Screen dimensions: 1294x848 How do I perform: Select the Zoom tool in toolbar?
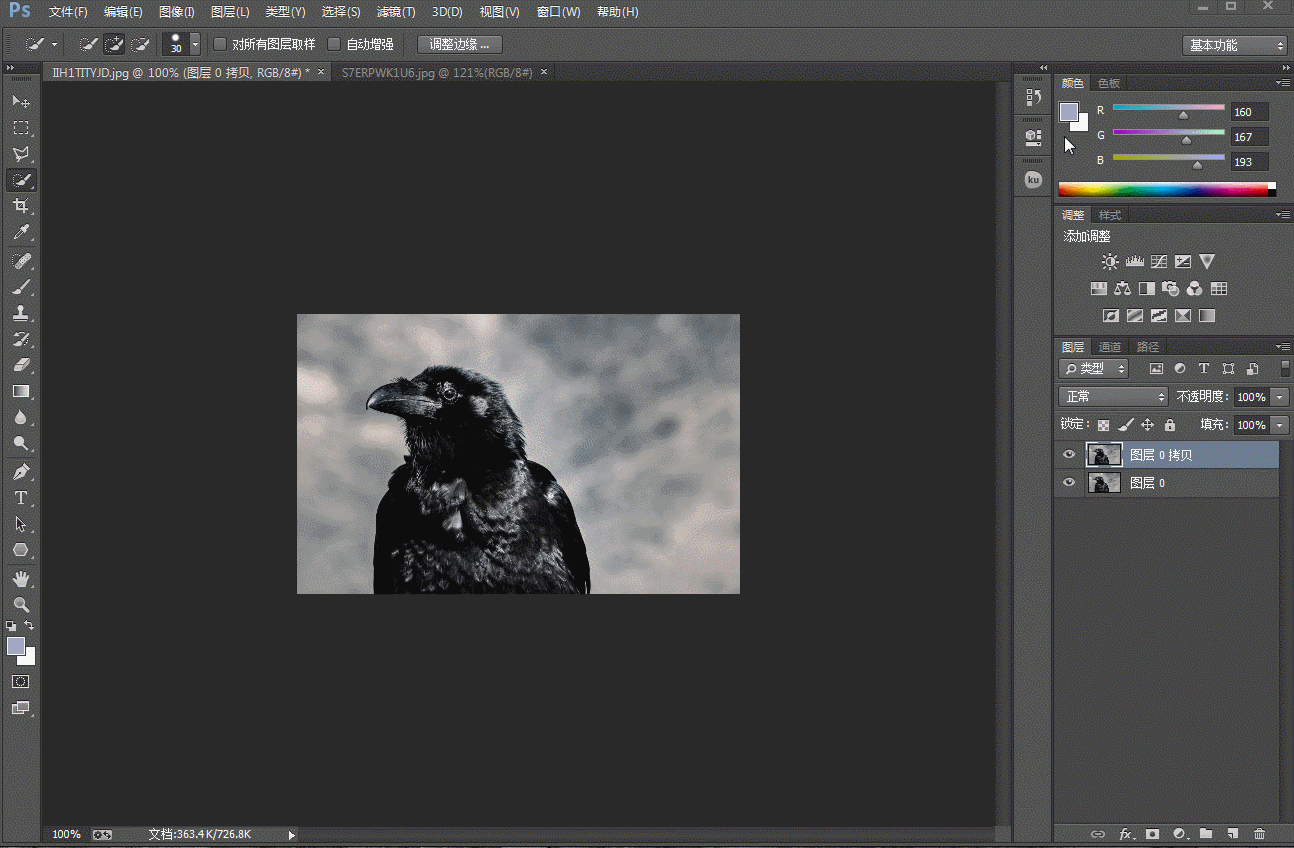coord(20,605)
